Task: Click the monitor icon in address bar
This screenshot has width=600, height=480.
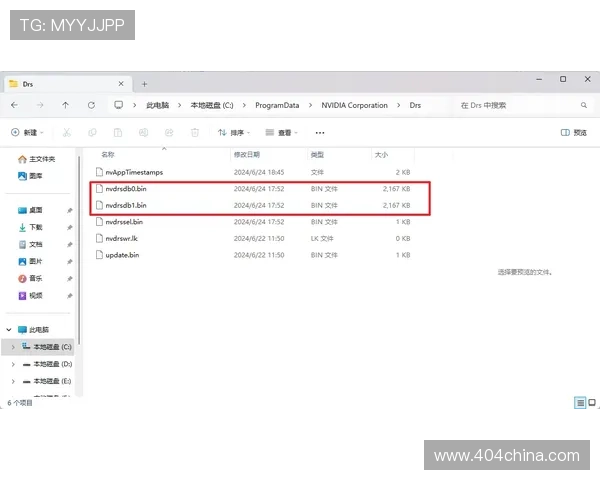Action: [119, 105]
